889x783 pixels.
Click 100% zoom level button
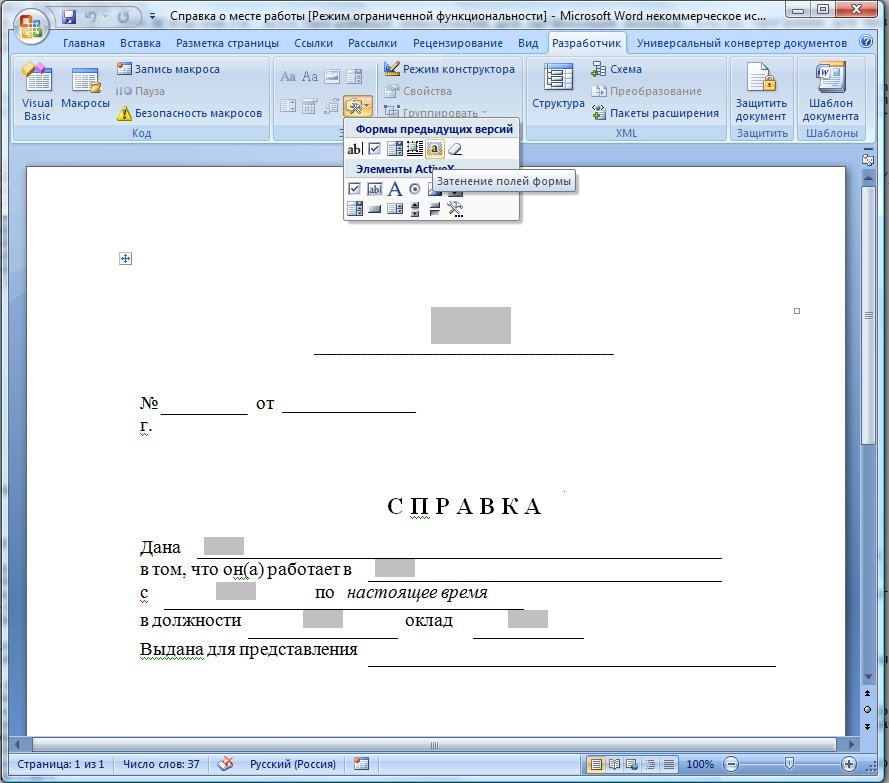pyautogui.click(x=700, y=764)
